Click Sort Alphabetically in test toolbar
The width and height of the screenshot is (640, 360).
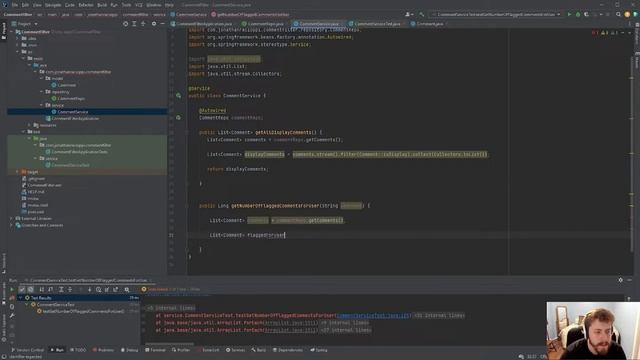(x=42, y=289)
